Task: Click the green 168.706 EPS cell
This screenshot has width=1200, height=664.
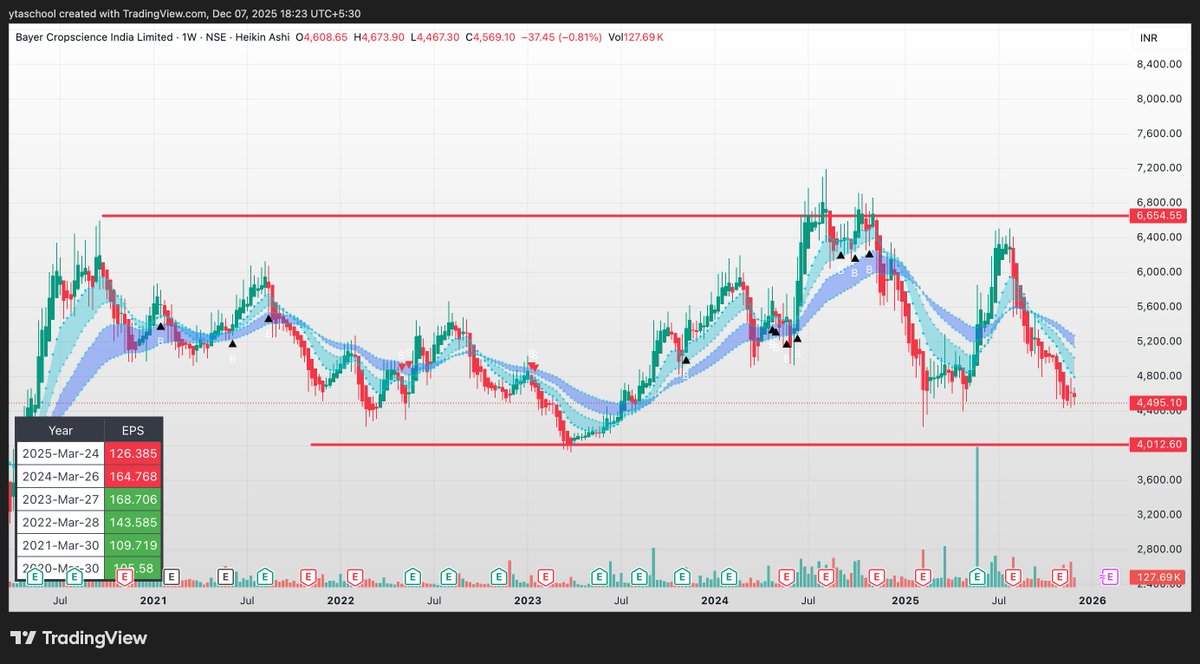Action: [x=133, y=498]
